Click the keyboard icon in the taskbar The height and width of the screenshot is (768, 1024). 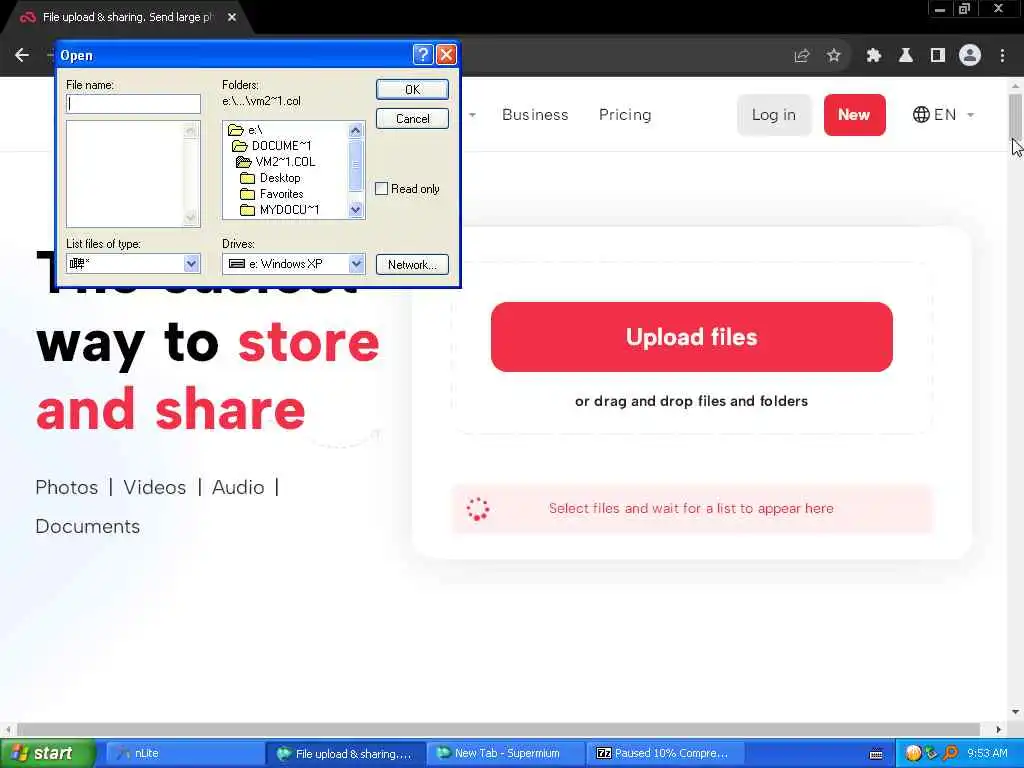pos(876,754)
